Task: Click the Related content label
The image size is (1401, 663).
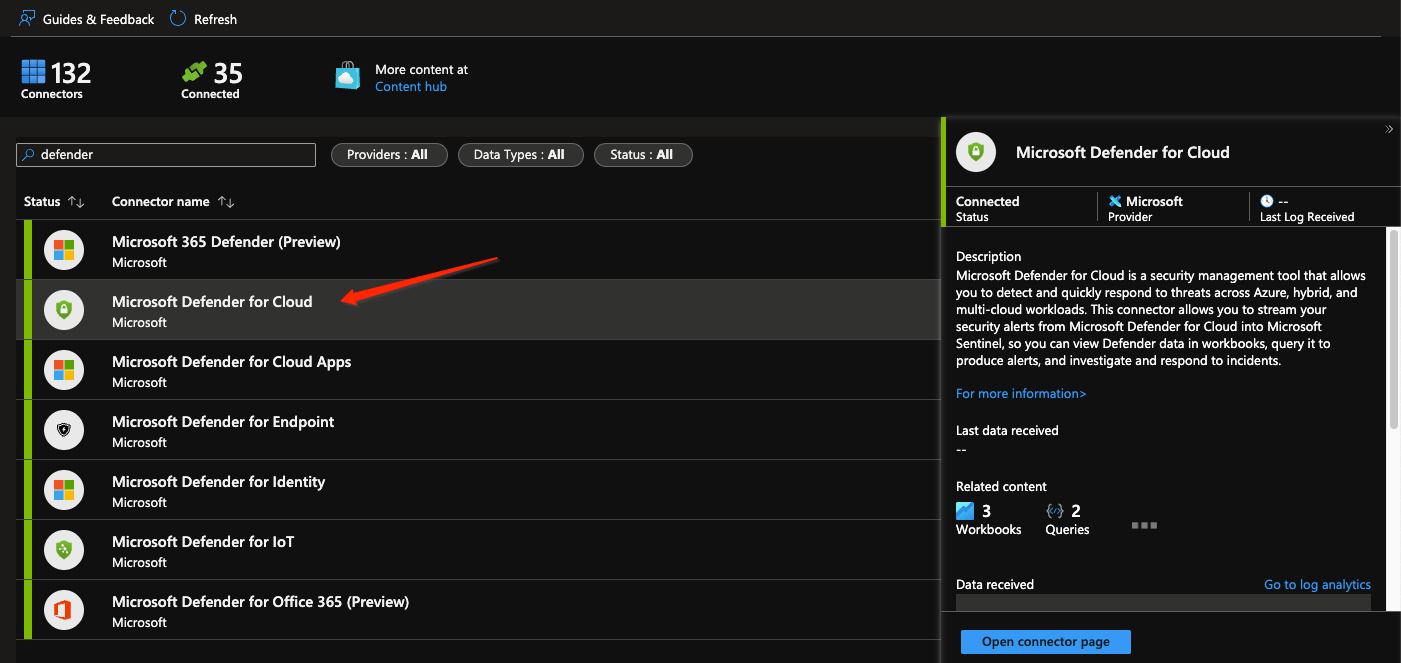Action: click(1001, 487)
